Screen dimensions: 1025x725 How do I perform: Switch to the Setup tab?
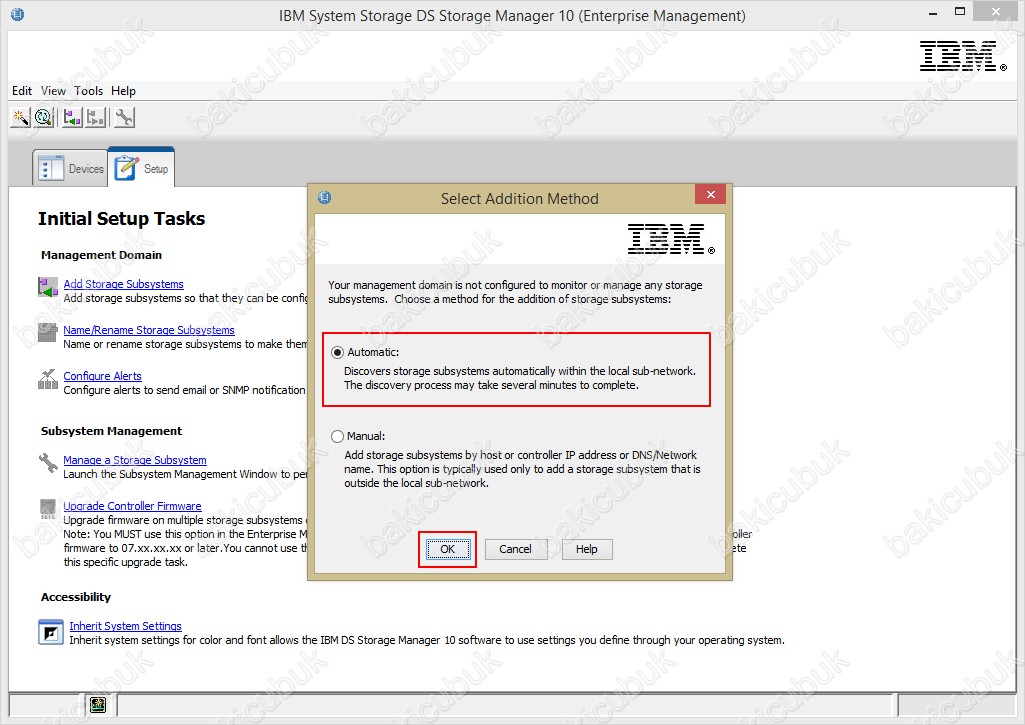click(x=141, y=168)
